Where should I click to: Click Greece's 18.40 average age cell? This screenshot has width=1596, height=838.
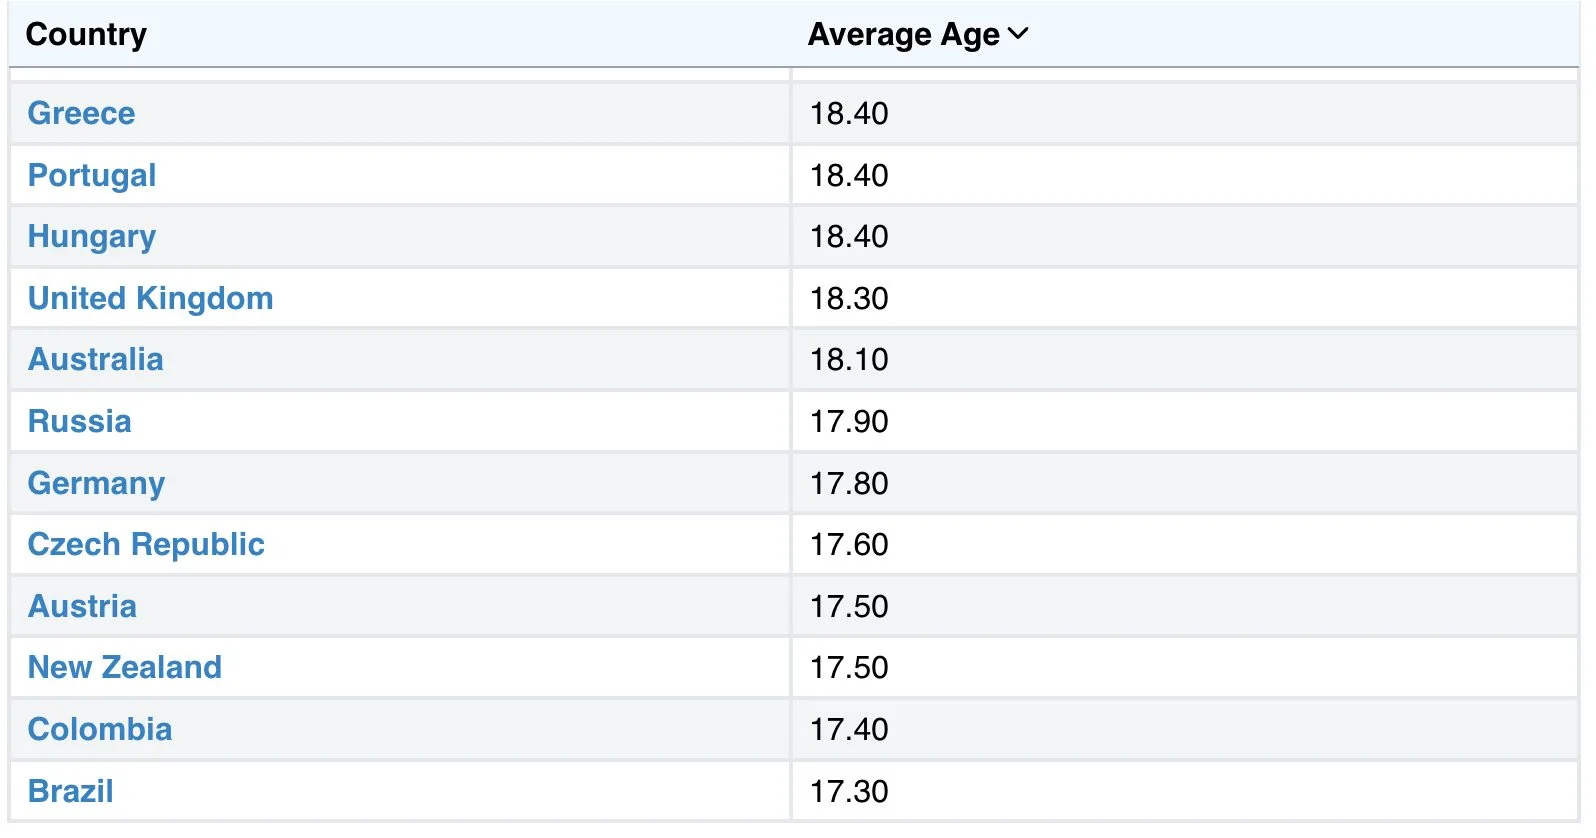coord(849,113)
